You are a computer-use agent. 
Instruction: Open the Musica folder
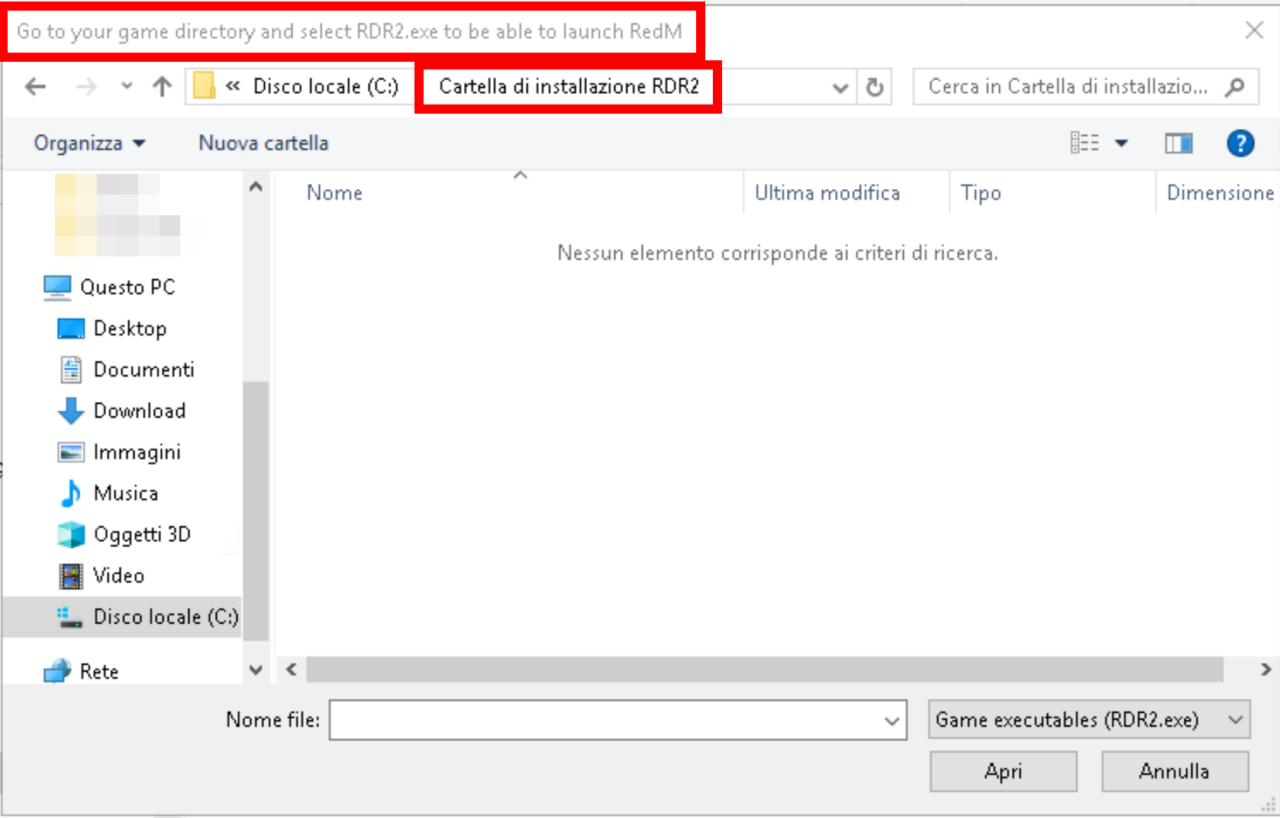[x=125, y=494]
